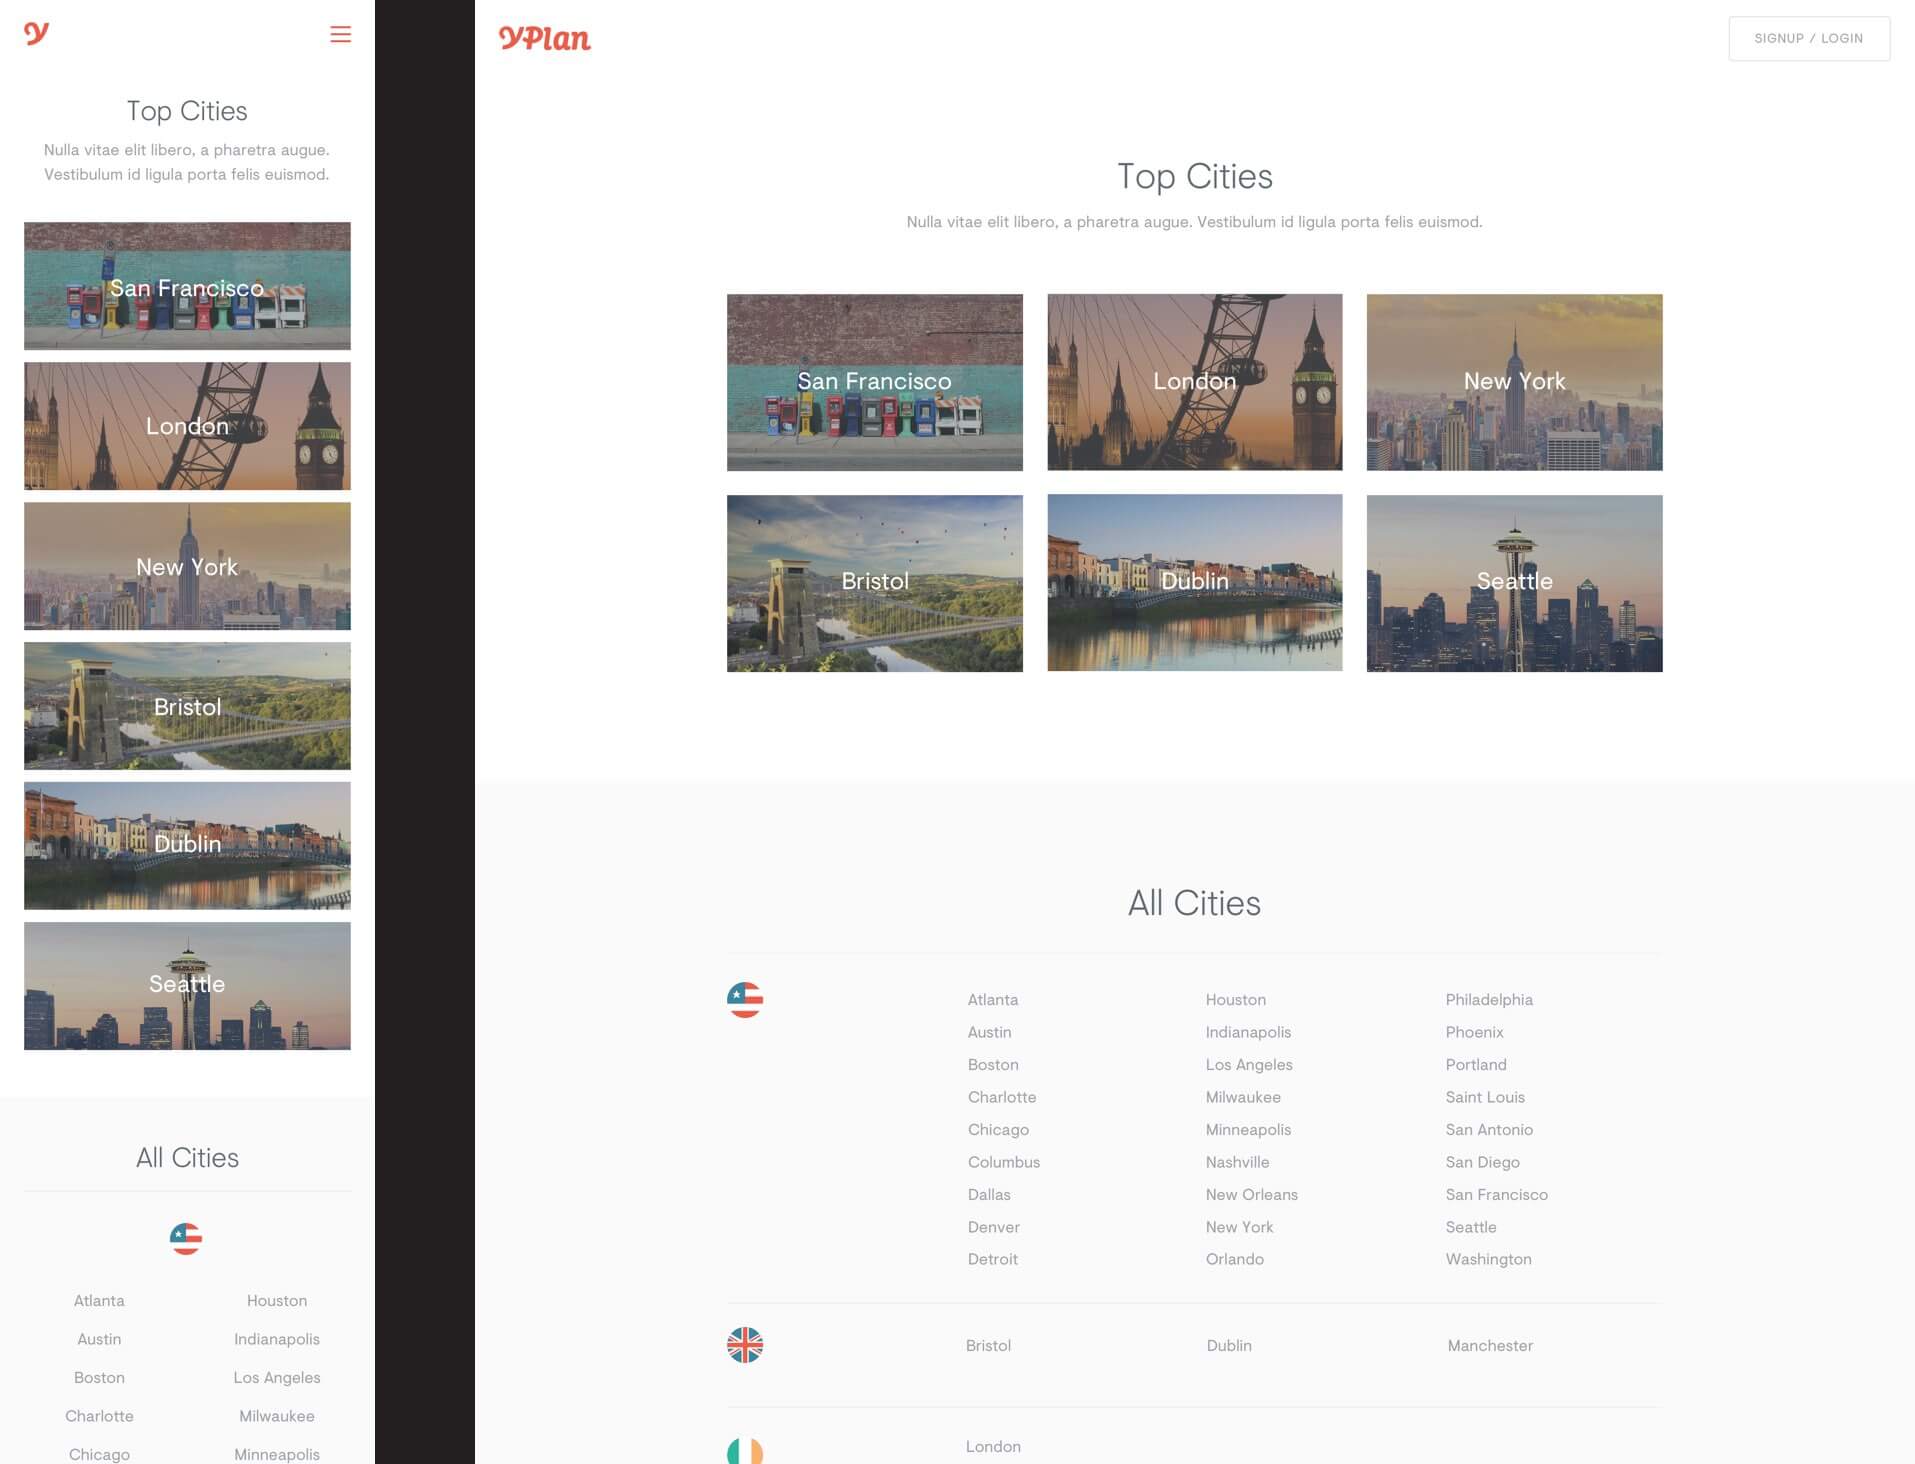Click the Ireland flag icon at bottom
1915x1464 pixels.
pyautogui.click(x=744, y=1451)
